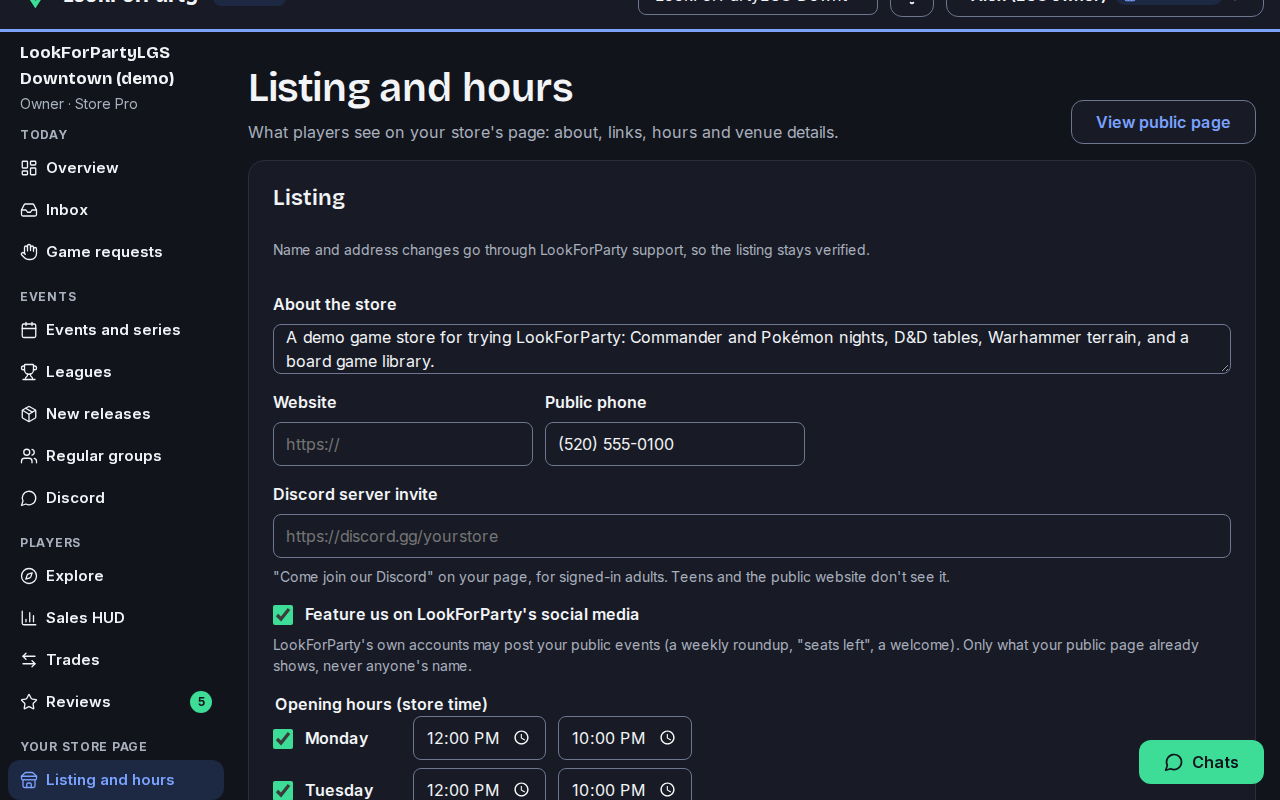Open the Chats button
Screen dimensions: 1280x800
pos(1201,762)
